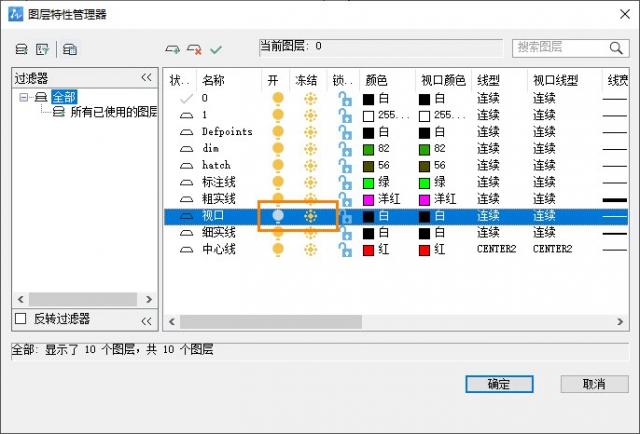The height and width of the screenshot is (434, 640).
Task: Click the 确定 button
Action: pyautogui.click(x=498, y=384)
